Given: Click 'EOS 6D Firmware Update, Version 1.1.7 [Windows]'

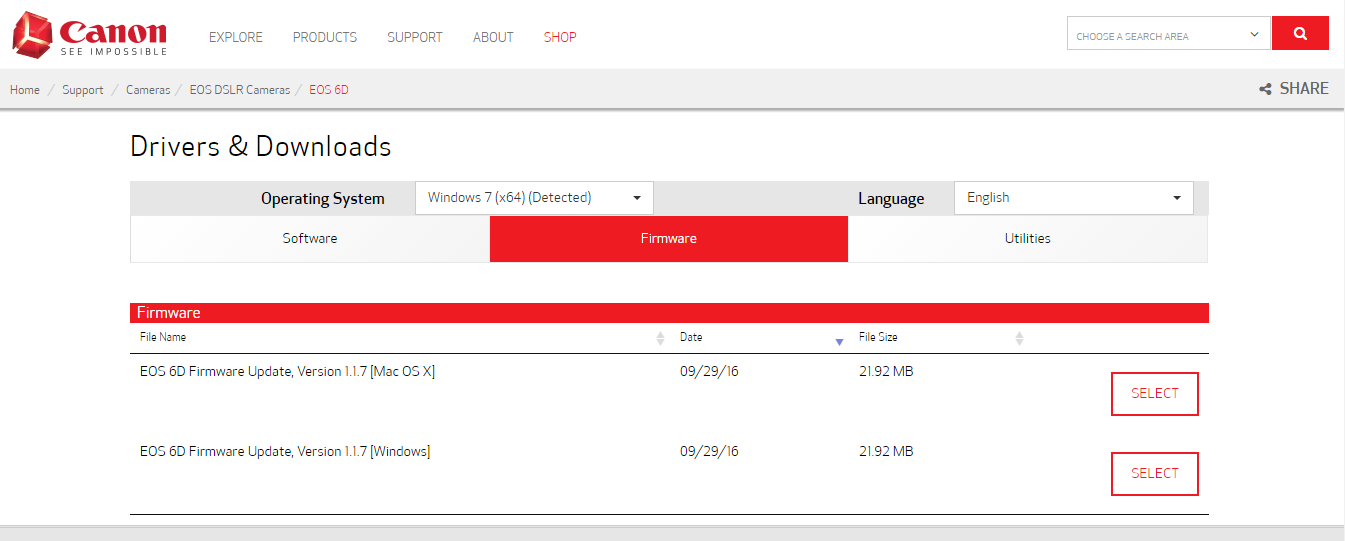Looking at the screenshot, I should [285, 452].
